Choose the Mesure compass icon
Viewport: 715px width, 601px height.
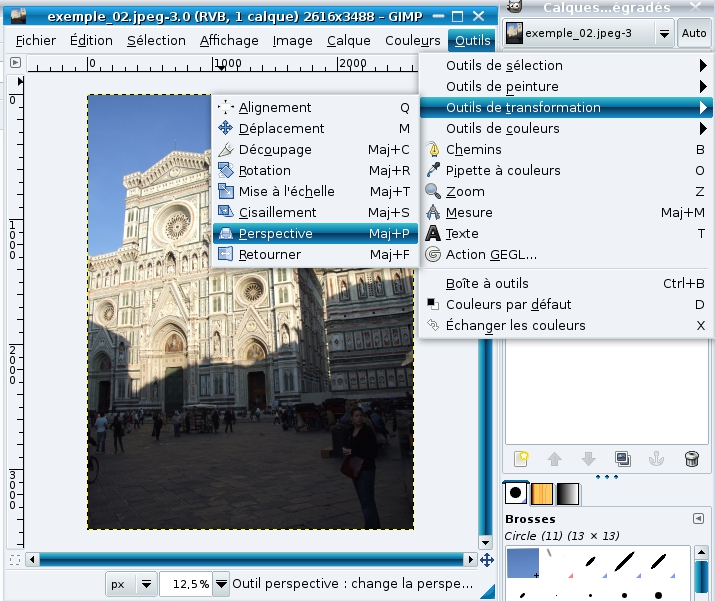433,212
